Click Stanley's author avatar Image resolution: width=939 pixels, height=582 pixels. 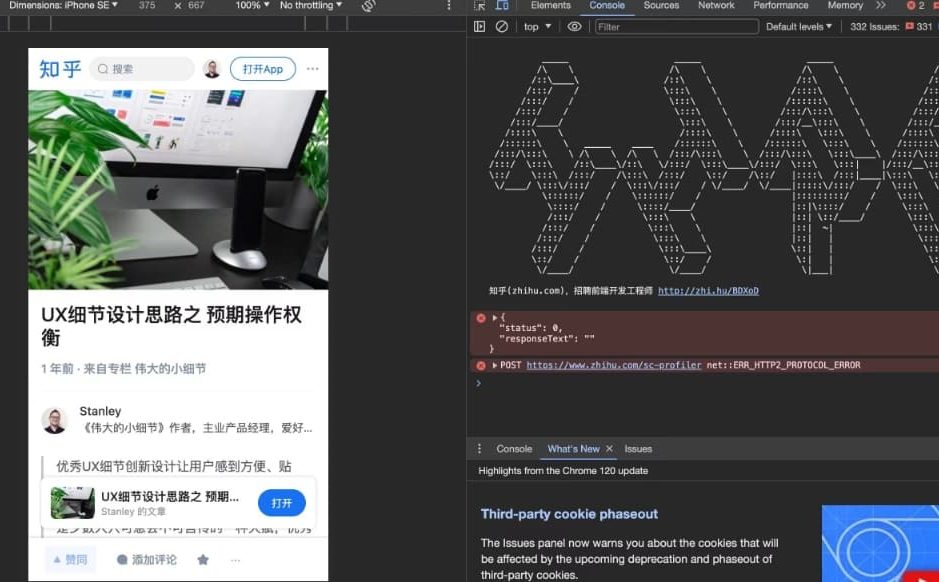click(x=54, y=420)
